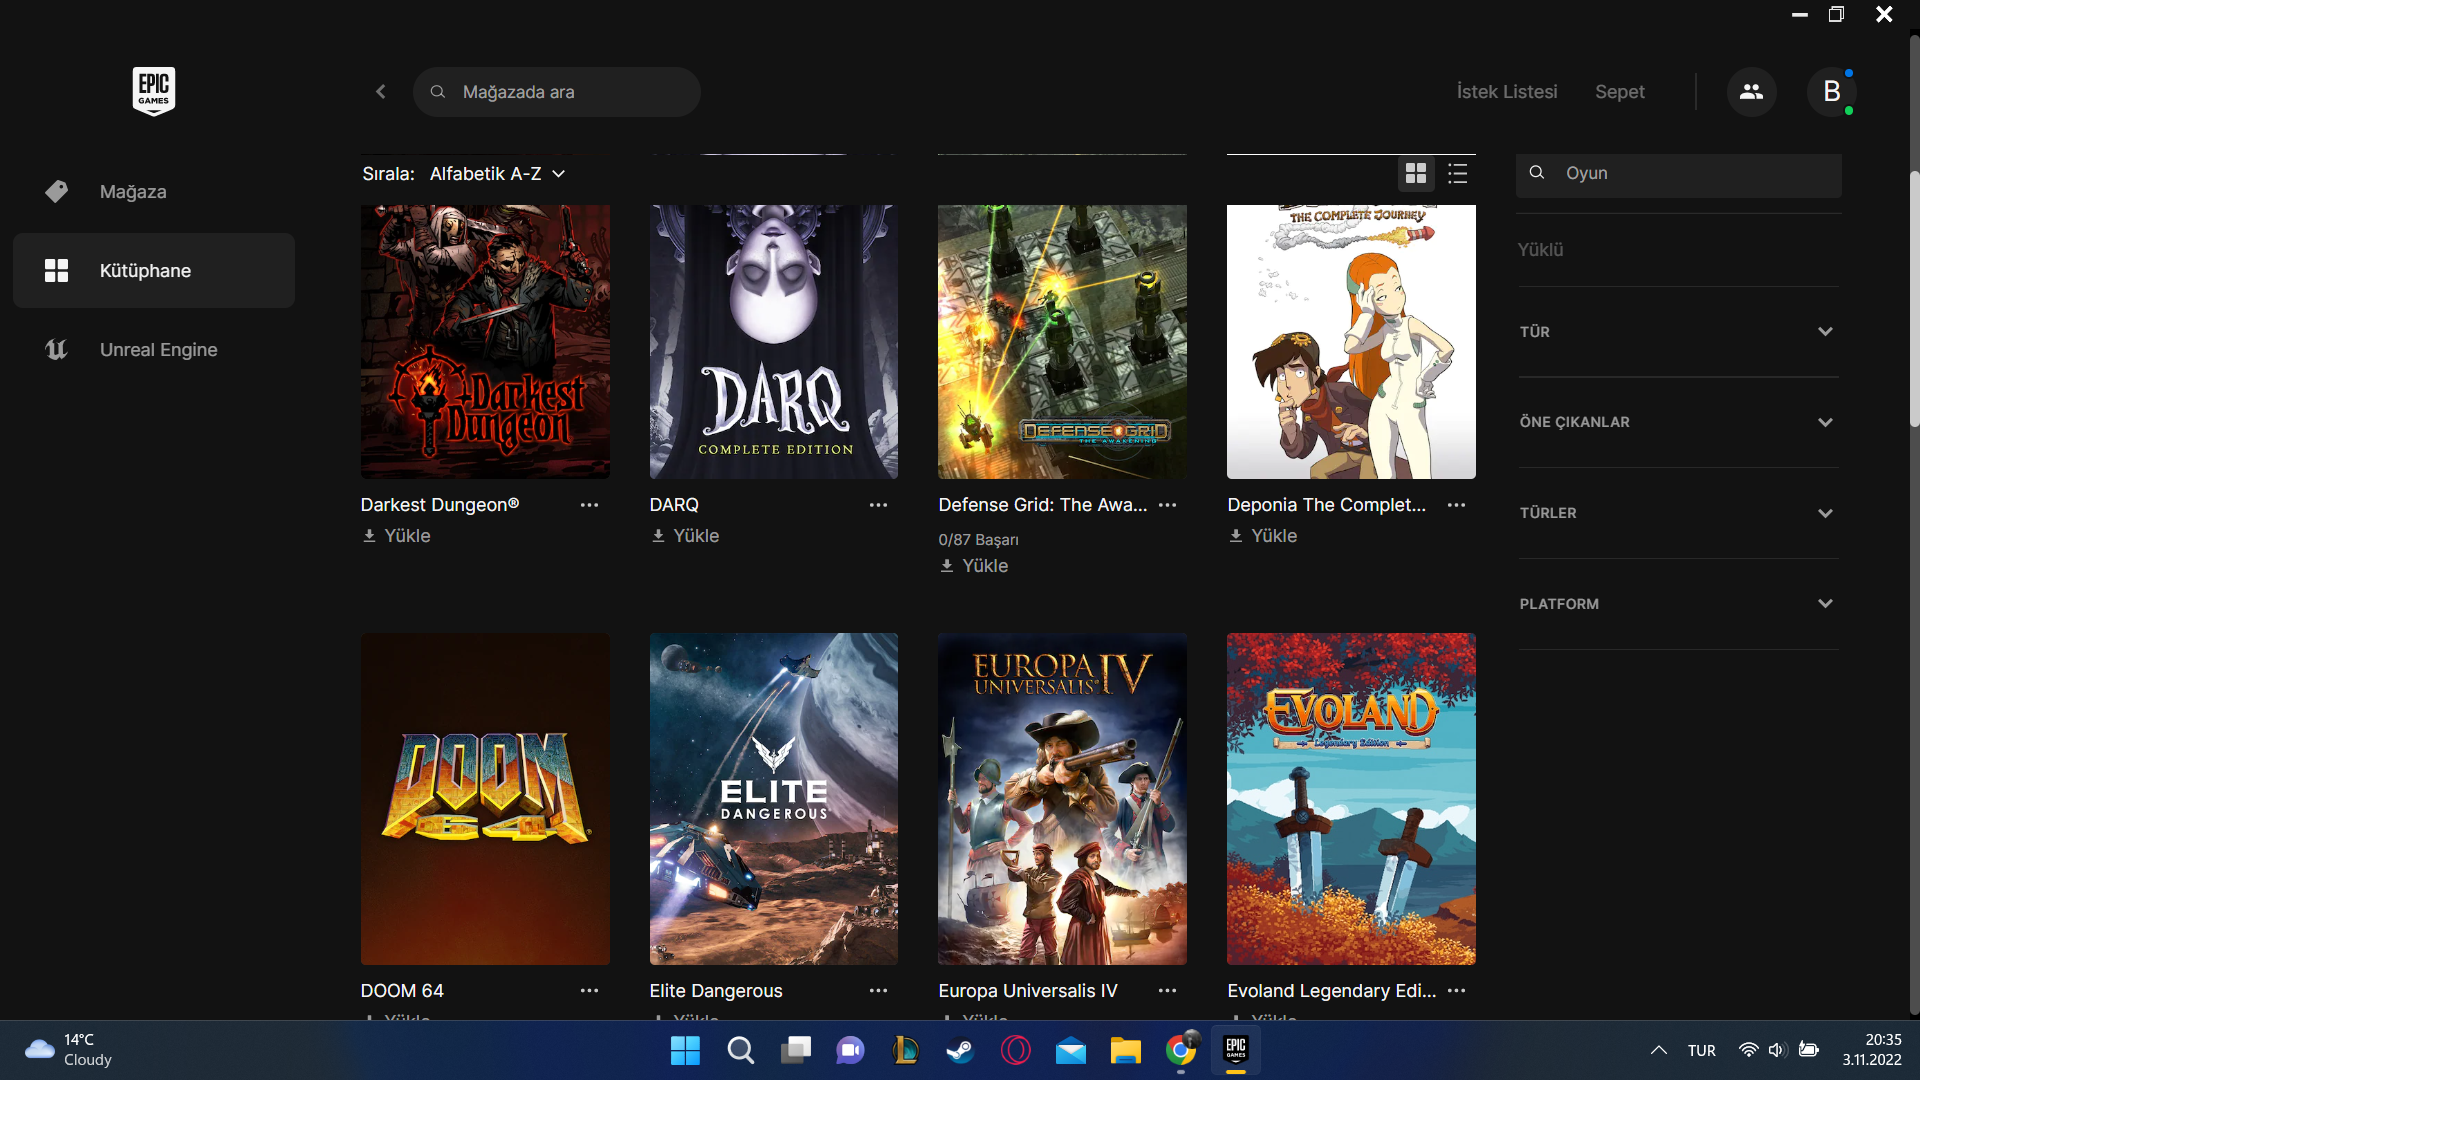The height and width of the screenshot is (1136, 2444).
Task: Open the Deponia cover thumbnail
Action: click(x=1351, y=342)
